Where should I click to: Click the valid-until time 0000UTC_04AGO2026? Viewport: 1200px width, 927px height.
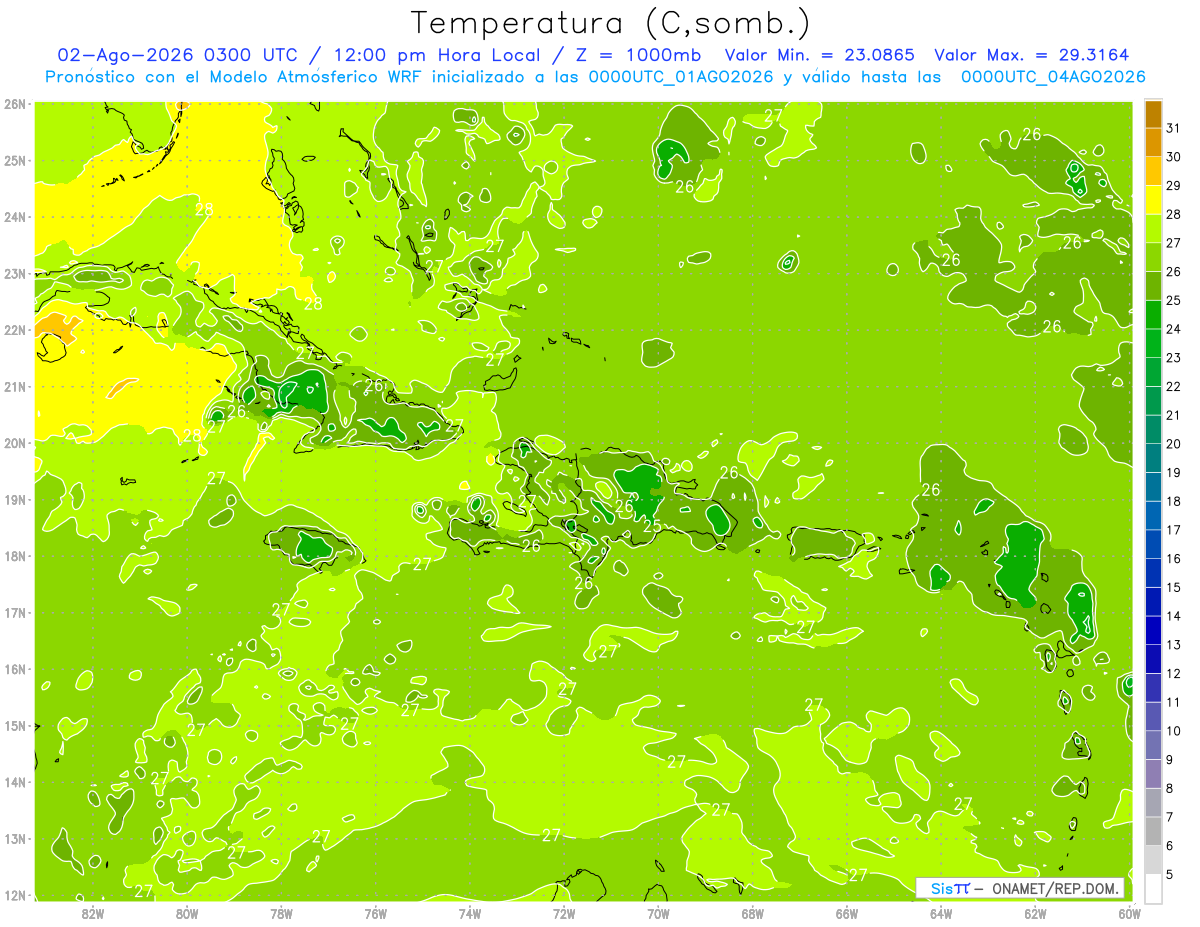1053,77
